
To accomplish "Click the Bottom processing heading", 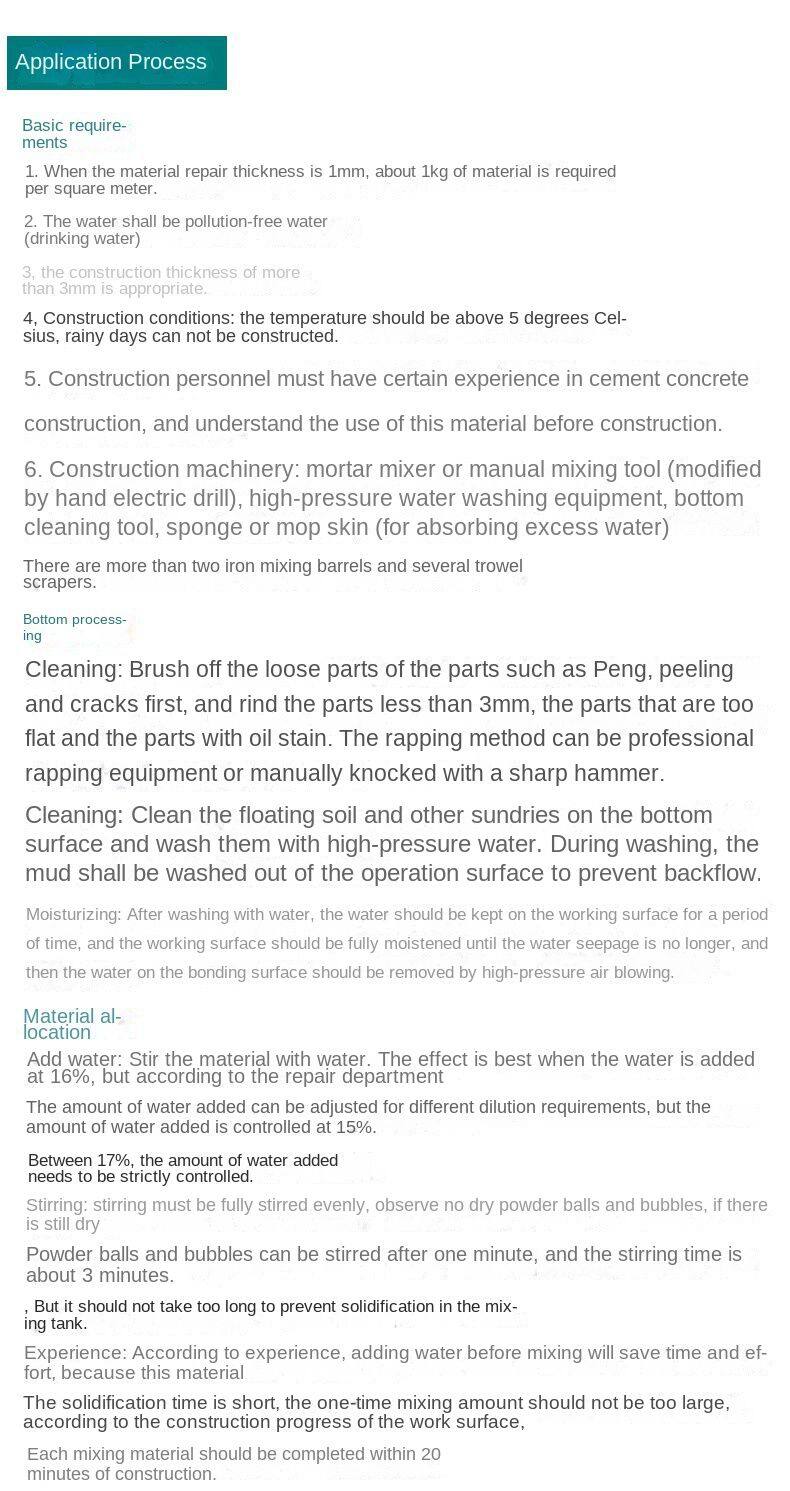I will (74, 627).
